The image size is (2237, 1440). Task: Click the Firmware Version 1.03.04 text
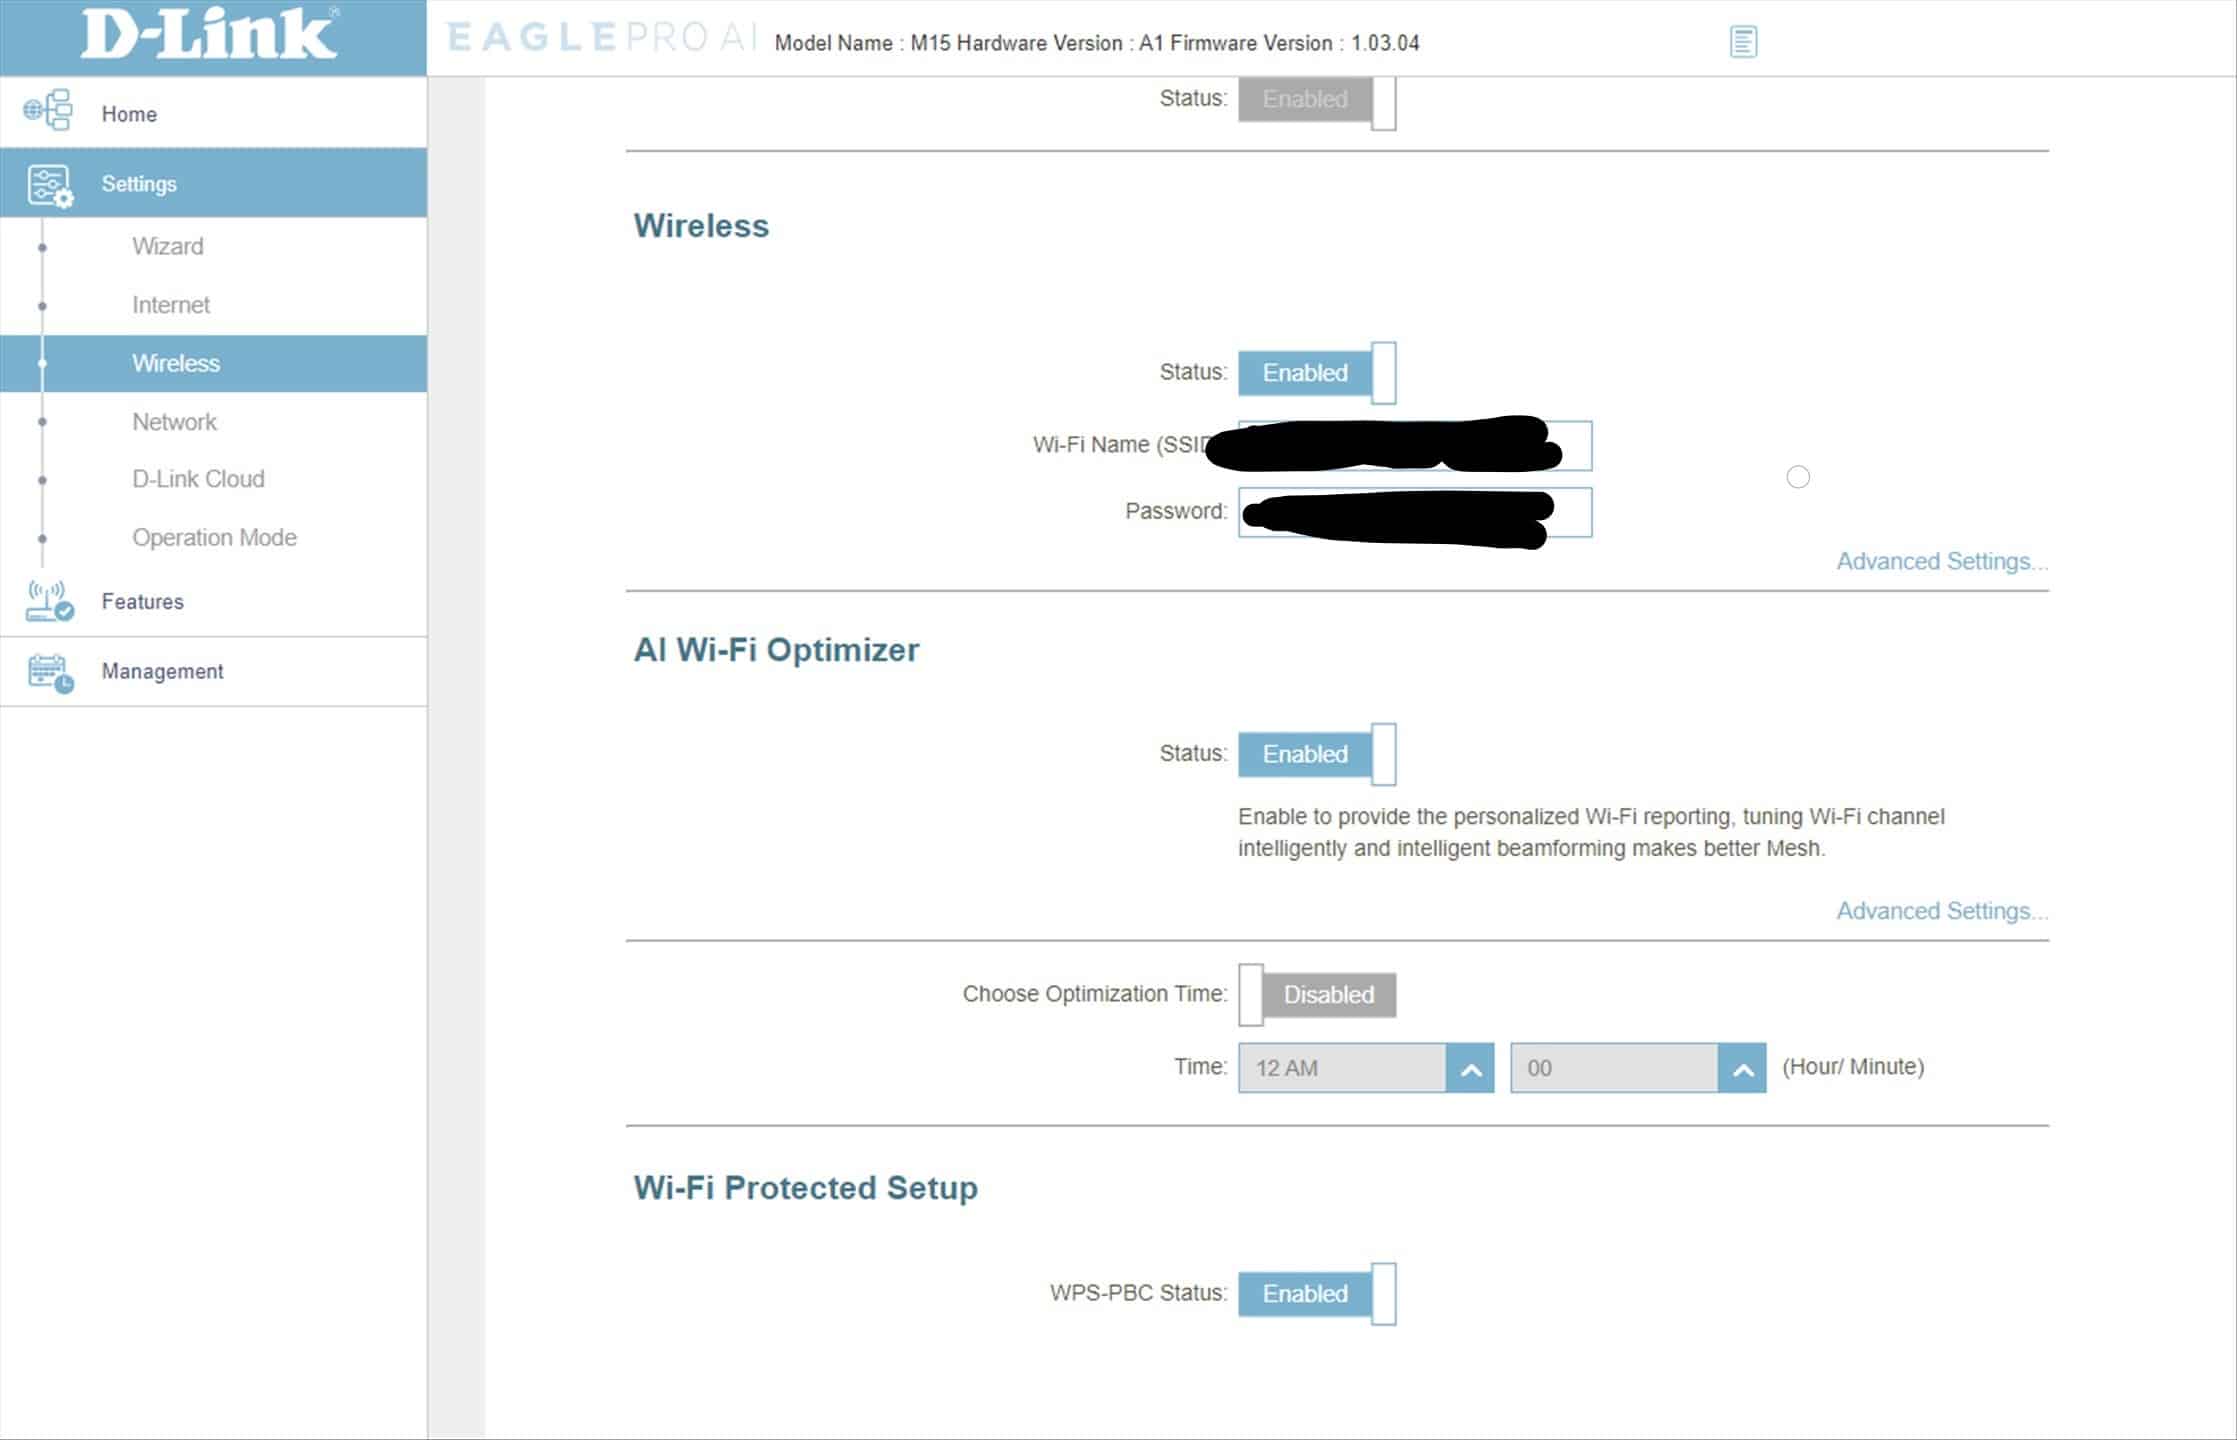[1294, 44]
